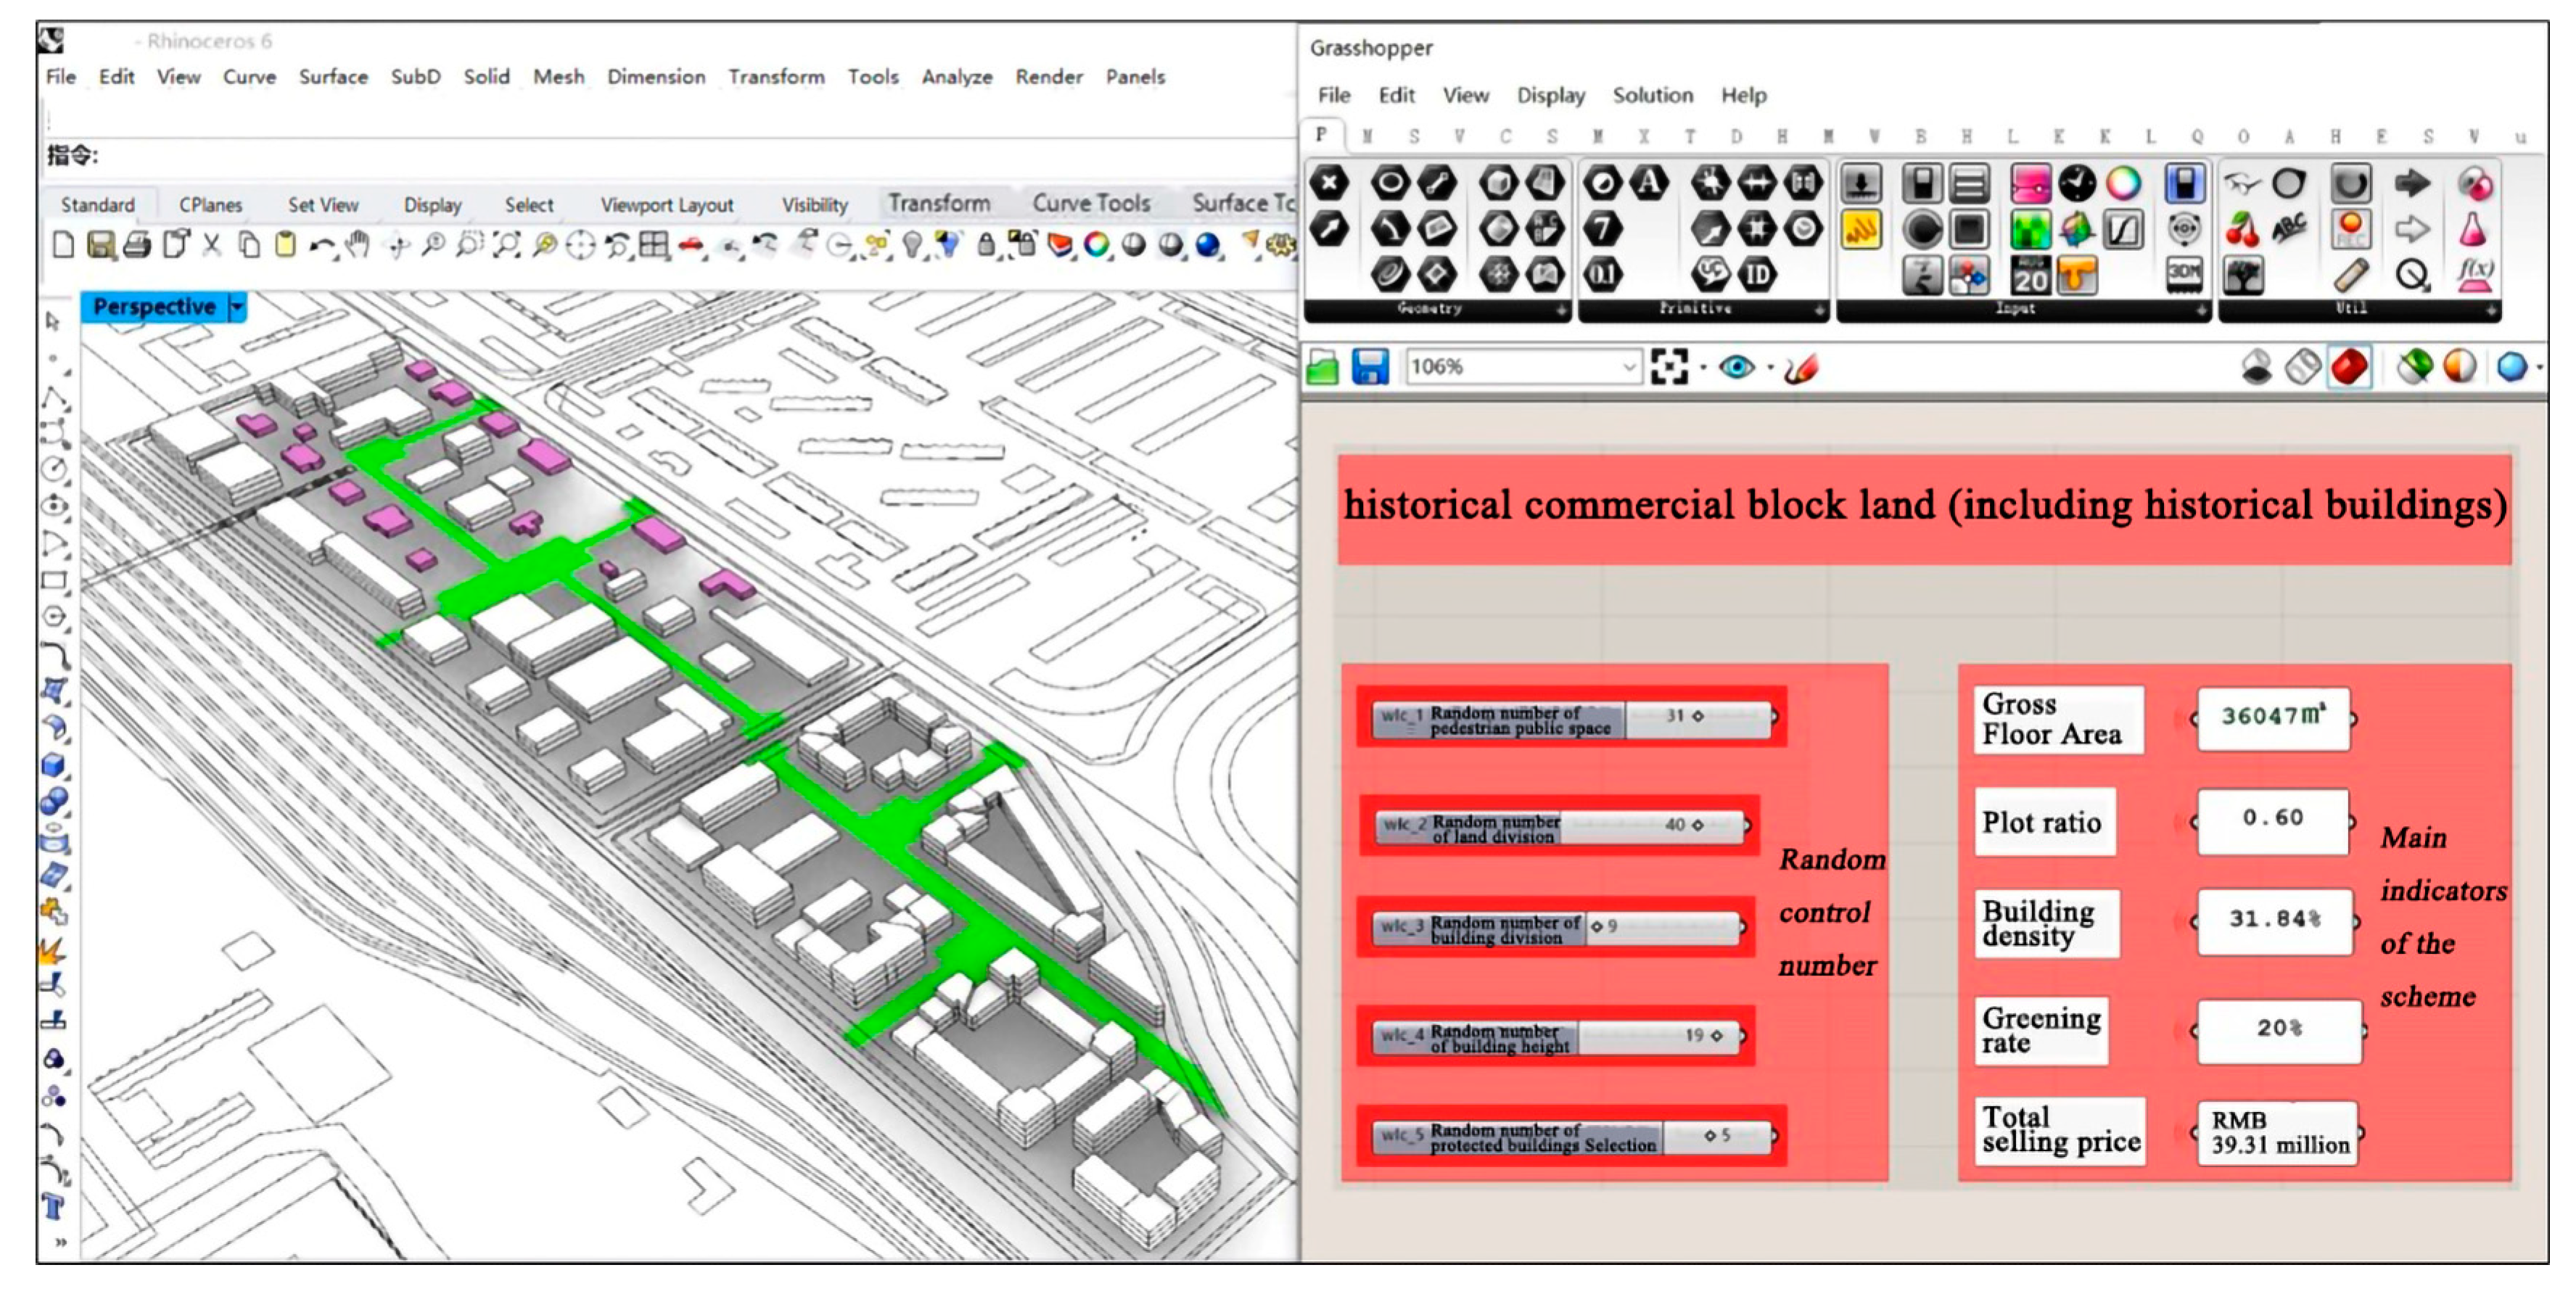
Task: Click the CPlanes toolbar tab
Action: click(210, 204)
